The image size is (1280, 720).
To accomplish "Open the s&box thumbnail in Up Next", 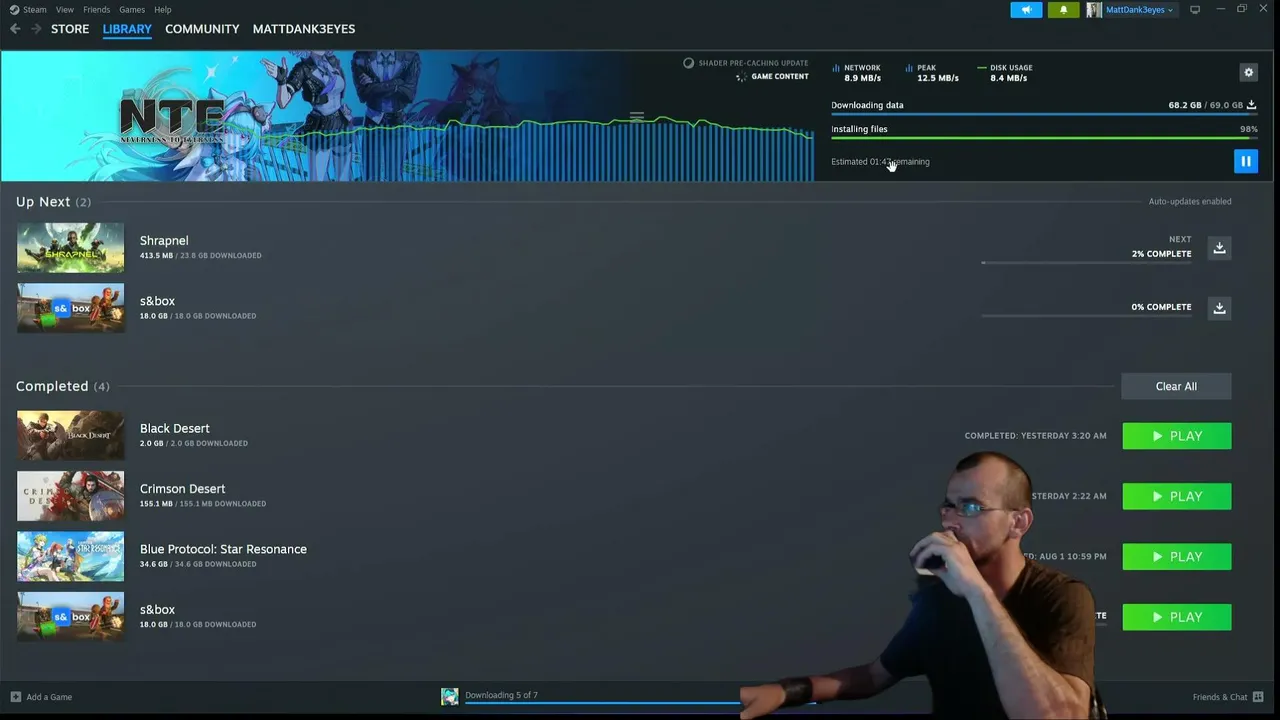I will coord(70,308).
